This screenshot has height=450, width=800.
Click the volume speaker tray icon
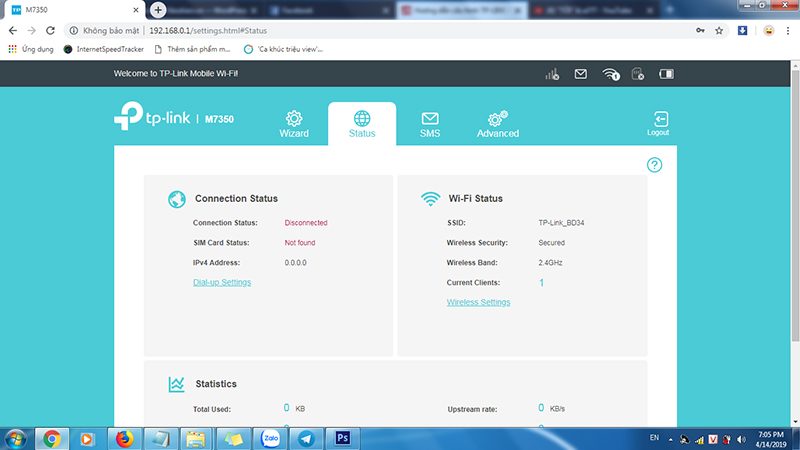tap(741, 439)
